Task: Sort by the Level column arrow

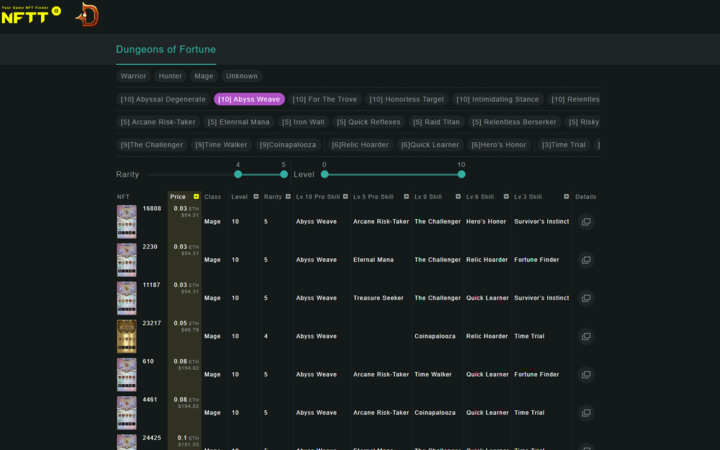Action: pos(256,197)
